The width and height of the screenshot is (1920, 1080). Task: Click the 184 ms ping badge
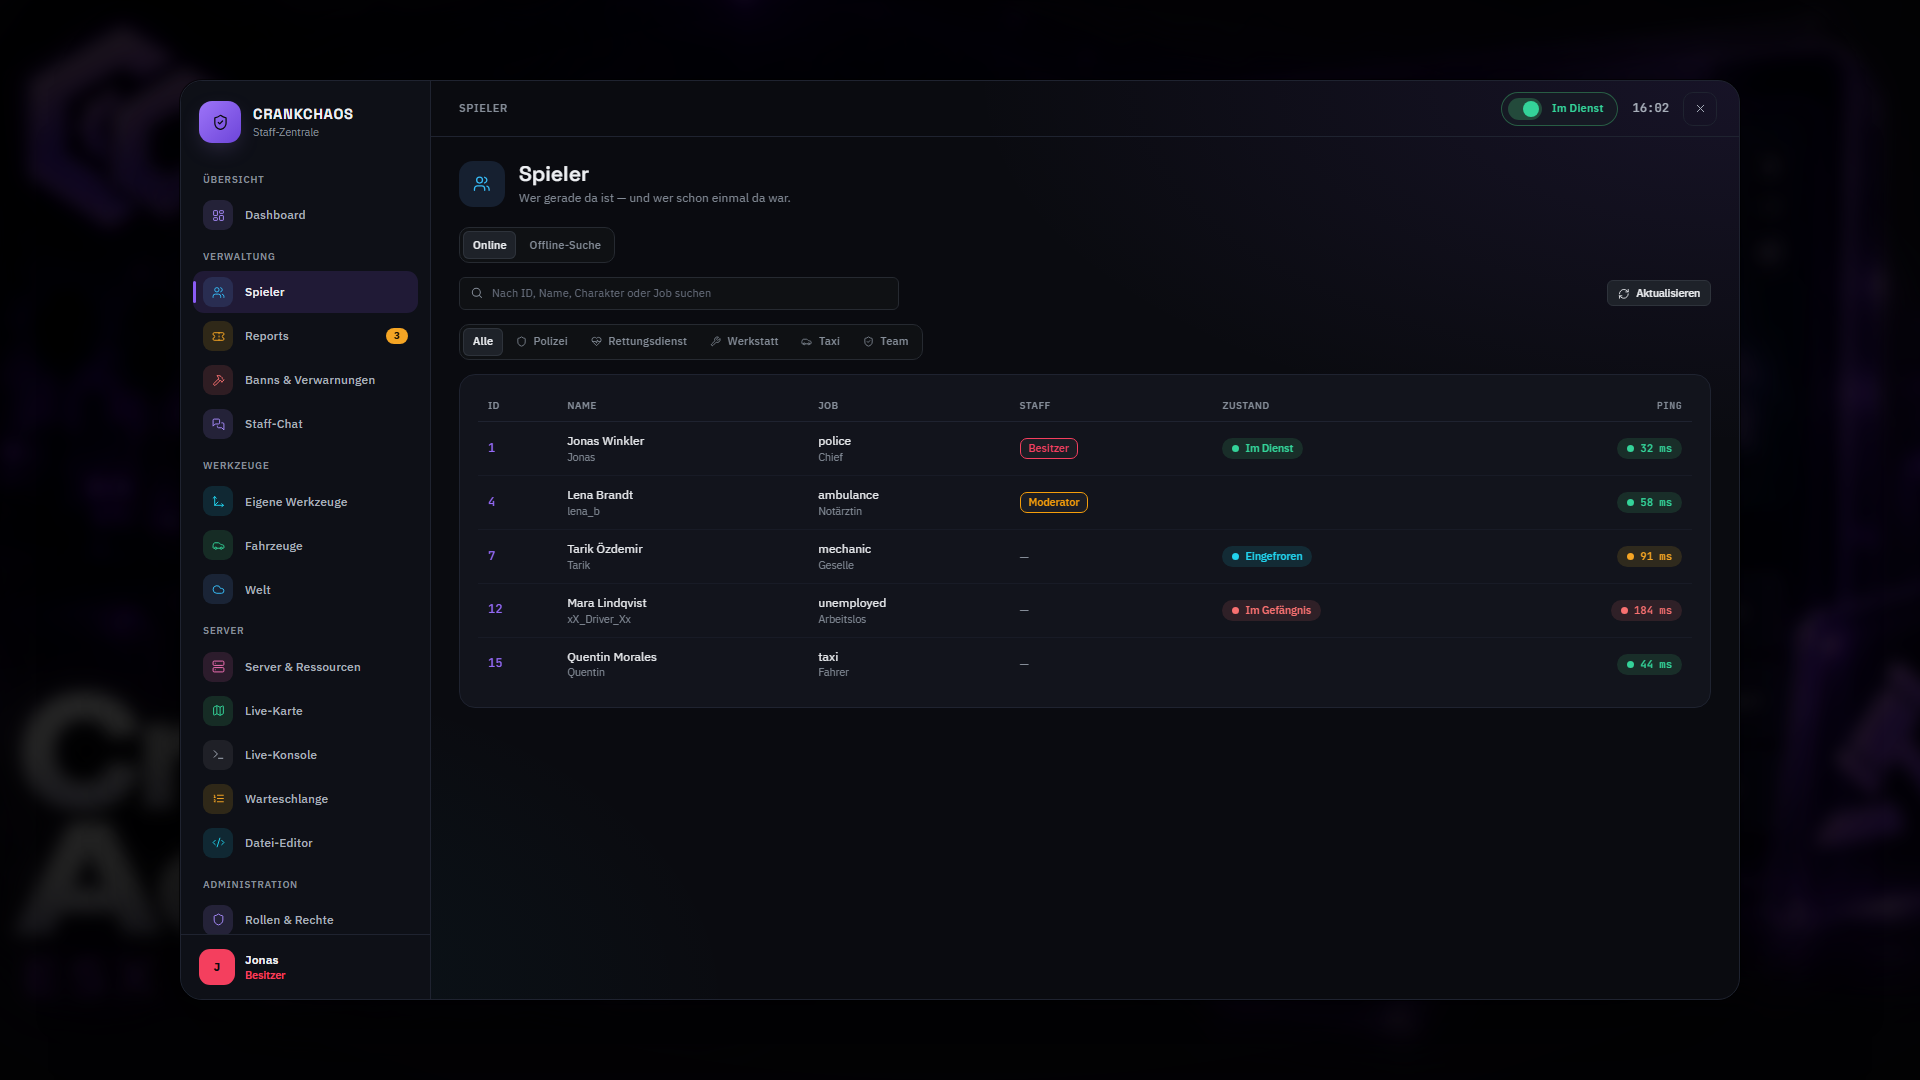[1647, 611]
